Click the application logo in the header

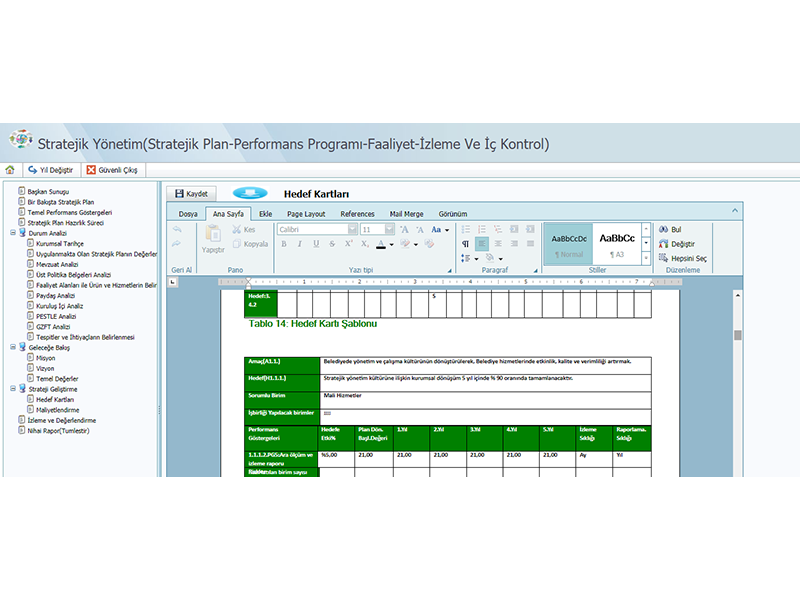[20, 138]
